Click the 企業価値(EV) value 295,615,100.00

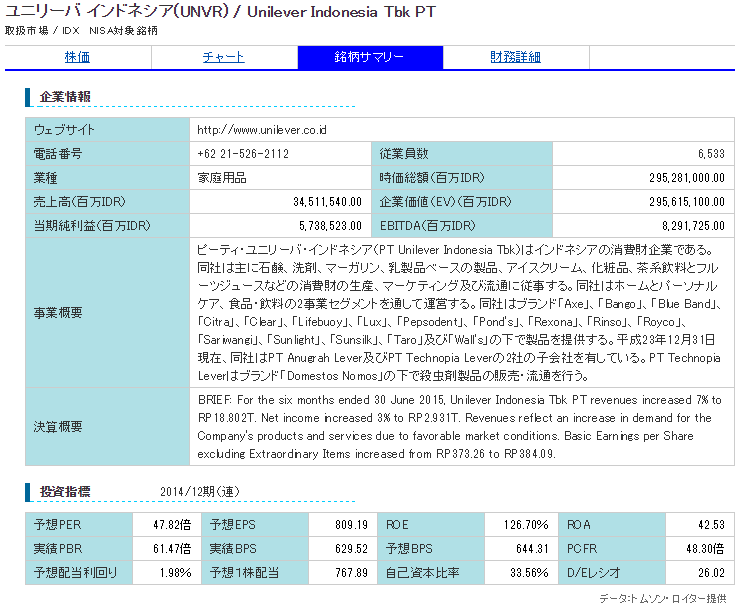click(687, 202)
